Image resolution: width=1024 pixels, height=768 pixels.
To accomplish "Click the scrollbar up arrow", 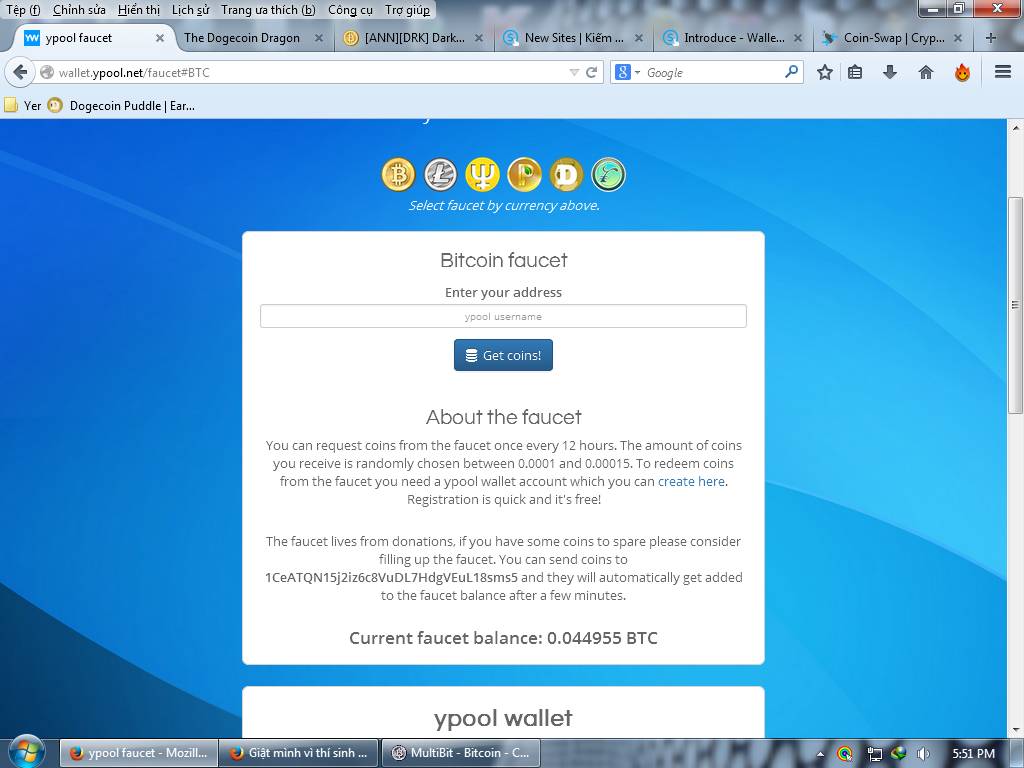I will (x=1015, y=127).
